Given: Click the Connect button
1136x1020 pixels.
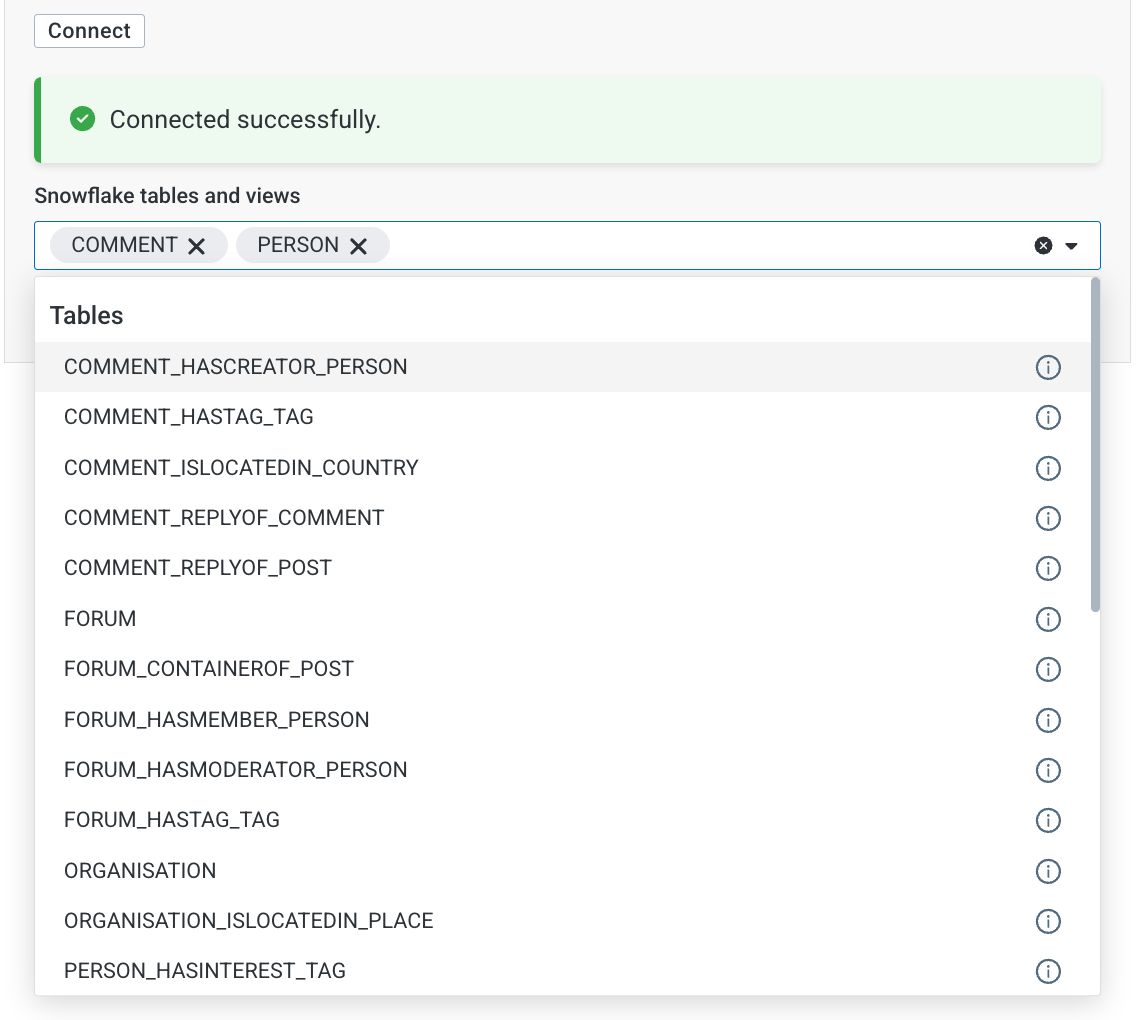Looking at the screenshot, I should (x=89, y=31).
